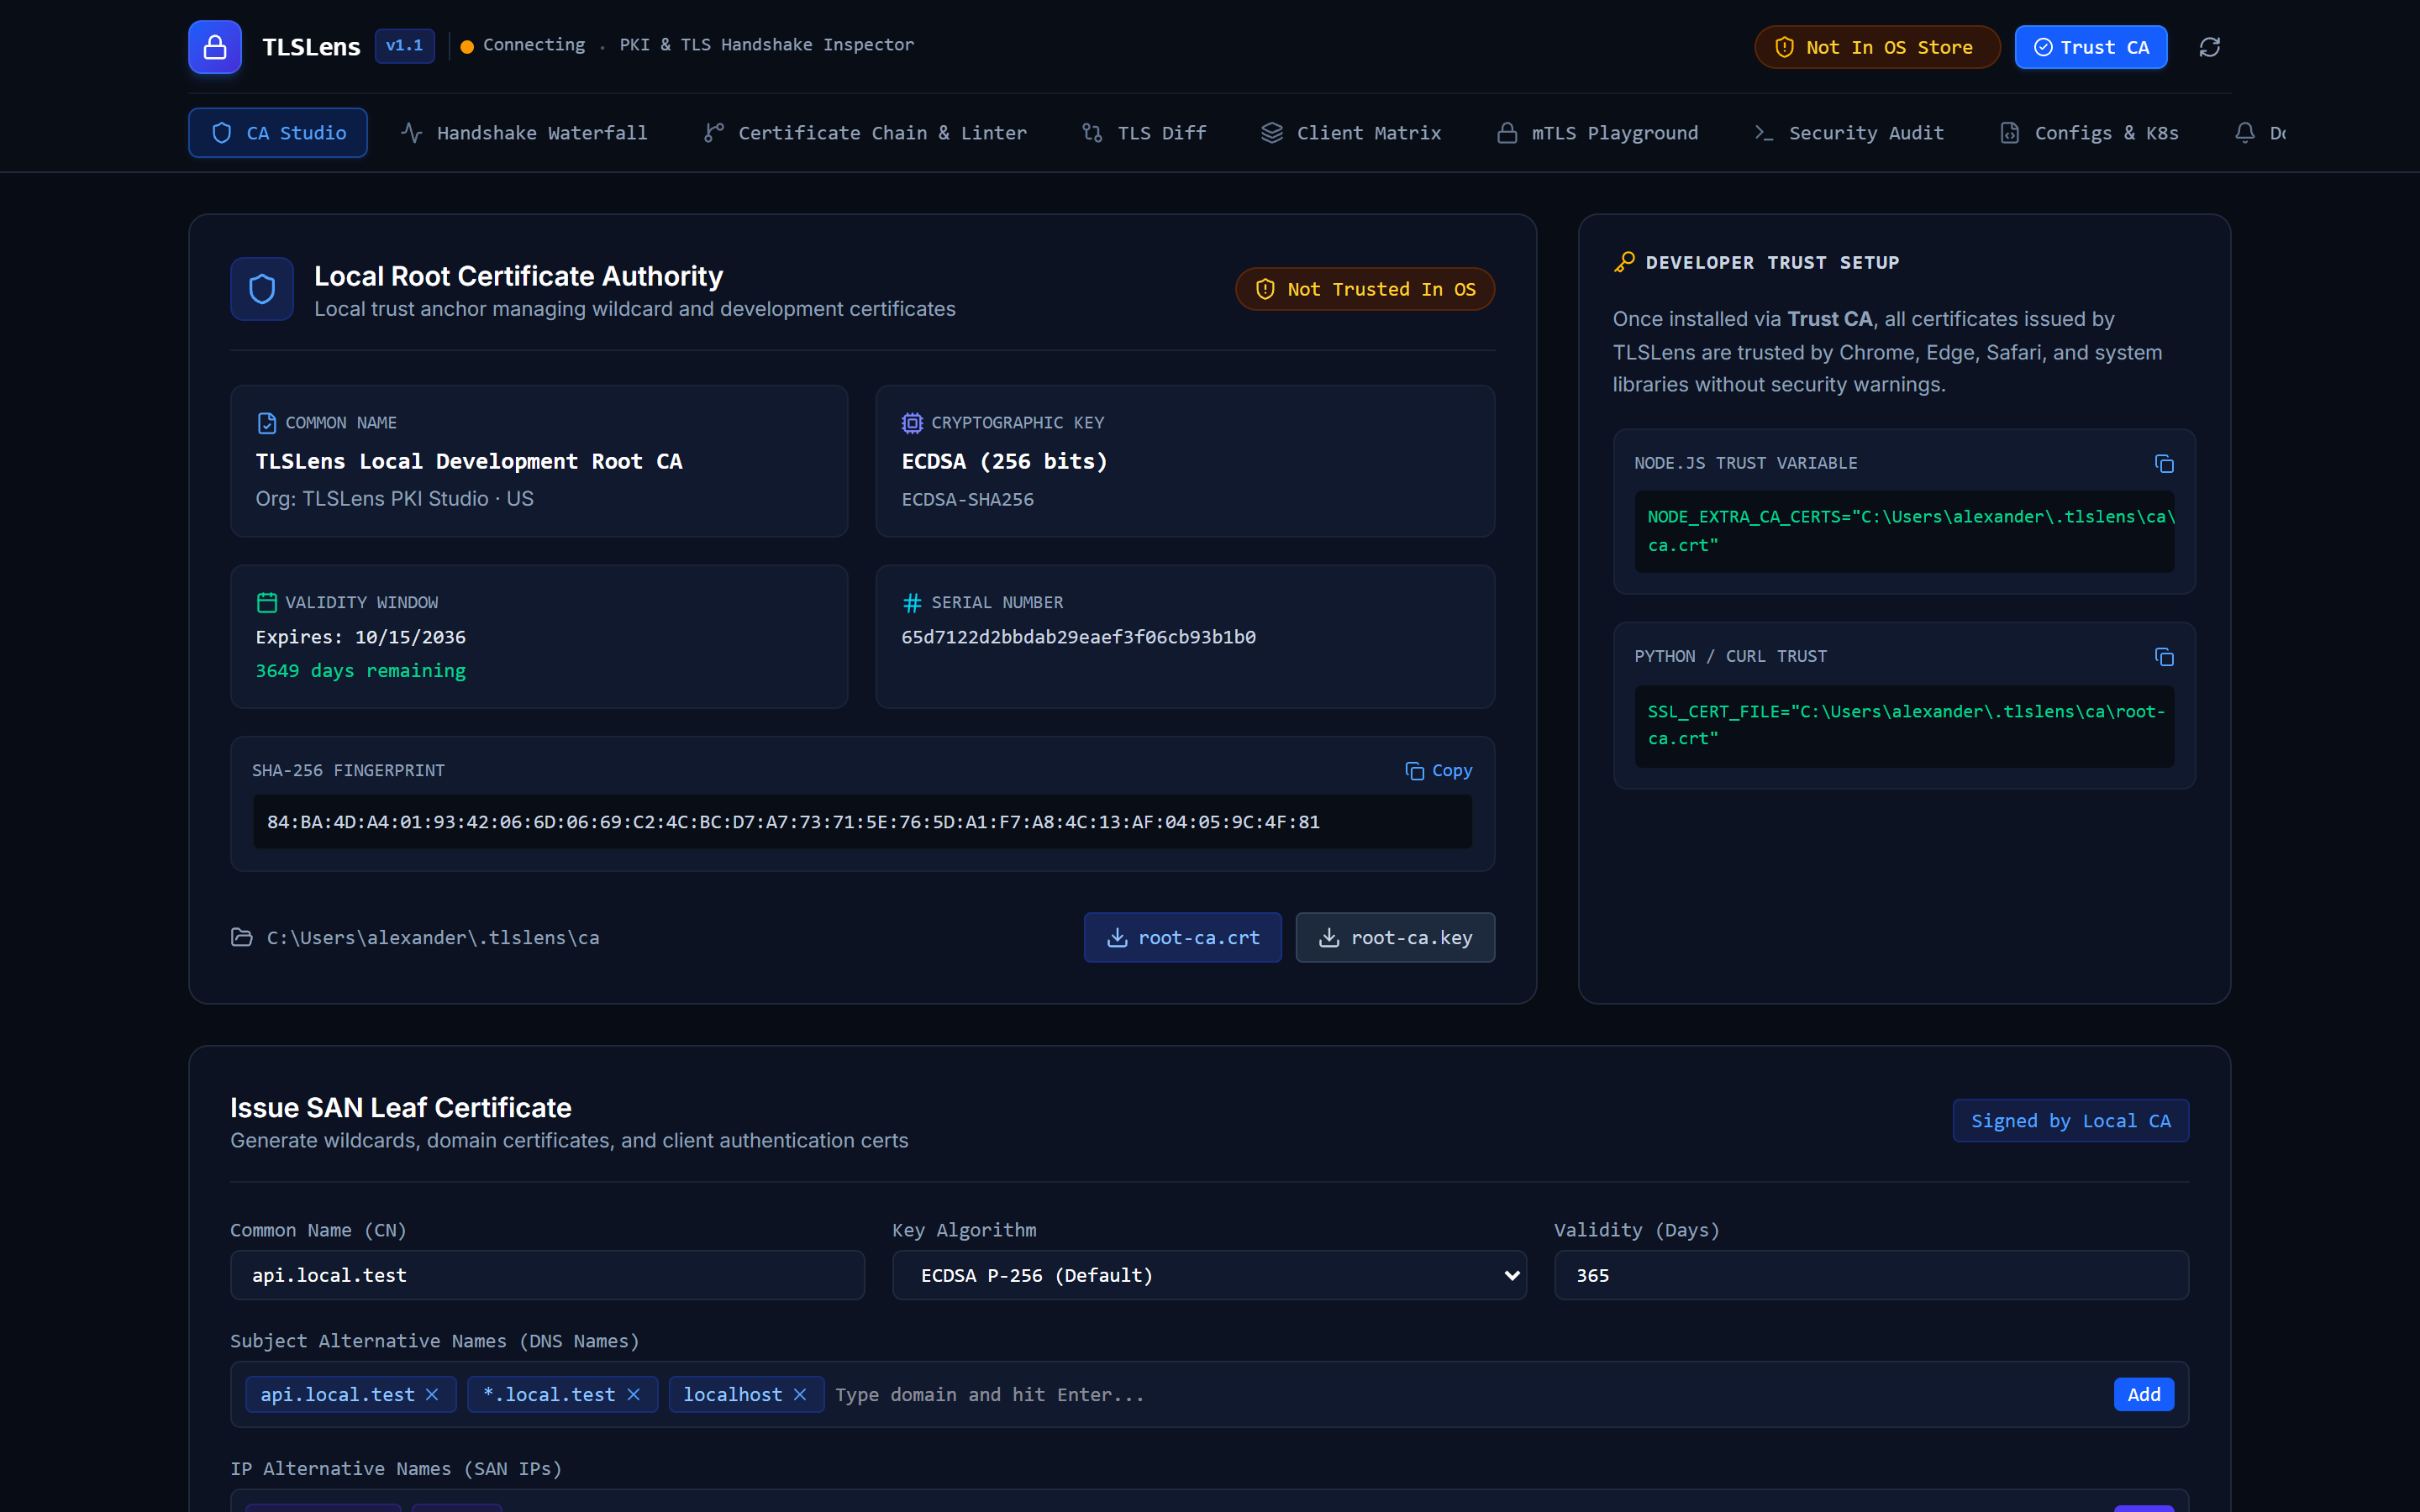Select the serial number 65d7122d2bbdab29eaef3f06cb93b1b0

pos(1078,637)
